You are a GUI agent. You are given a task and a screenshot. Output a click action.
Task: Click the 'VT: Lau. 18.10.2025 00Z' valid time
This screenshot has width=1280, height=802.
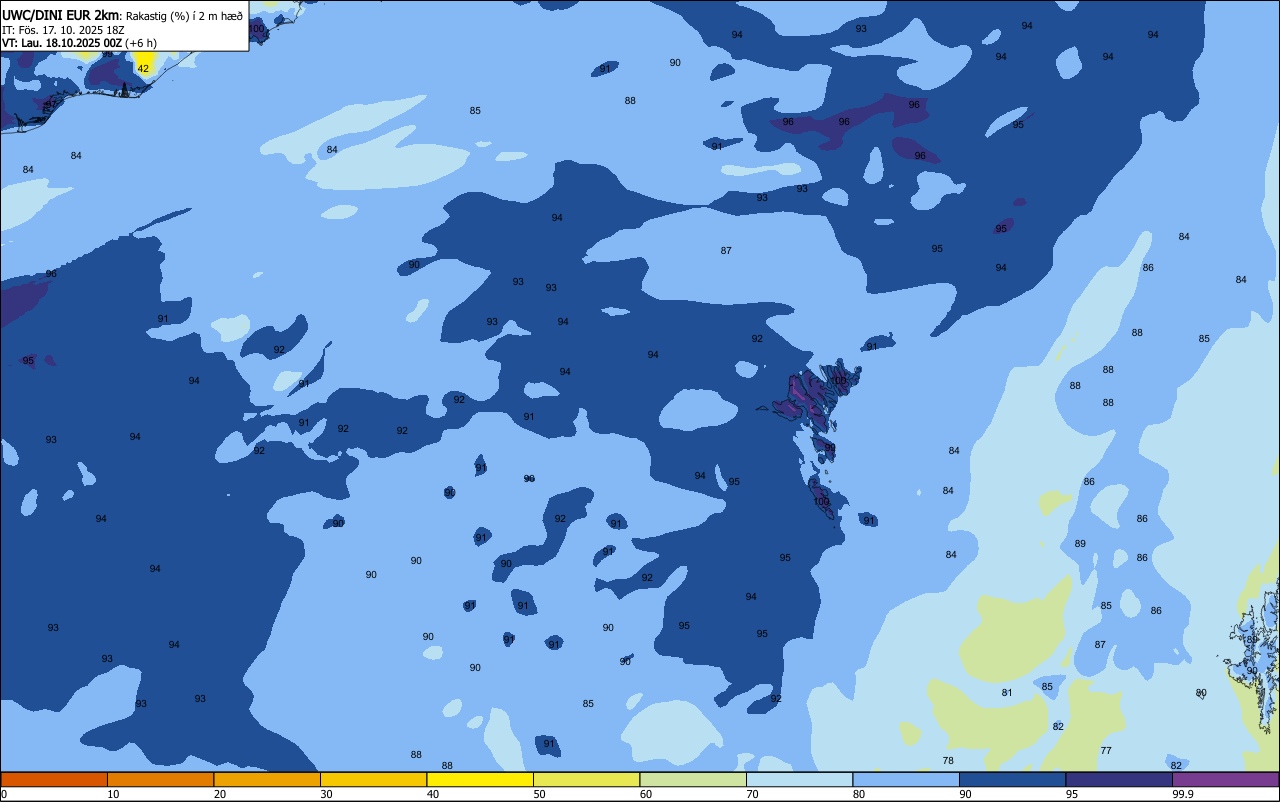(61, 43)
